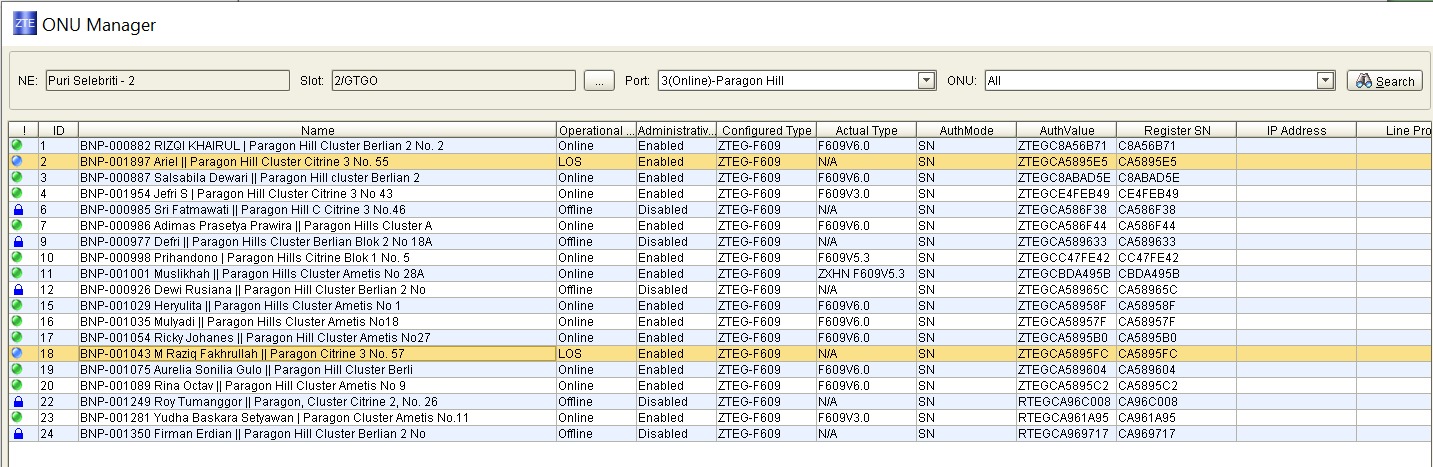The image size is (1433, 467).
Task: Select row BNP-001954 Jefri S
Action: [236, 194]
